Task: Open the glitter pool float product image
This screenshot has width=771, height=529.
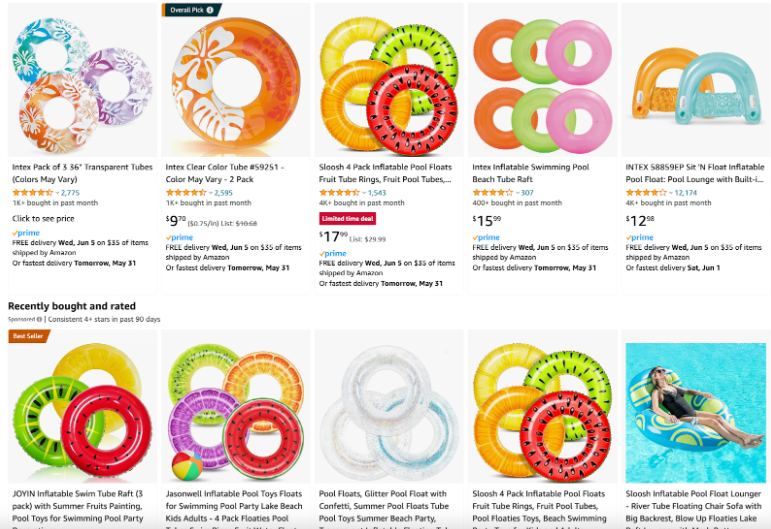Action: pos(389,407)
